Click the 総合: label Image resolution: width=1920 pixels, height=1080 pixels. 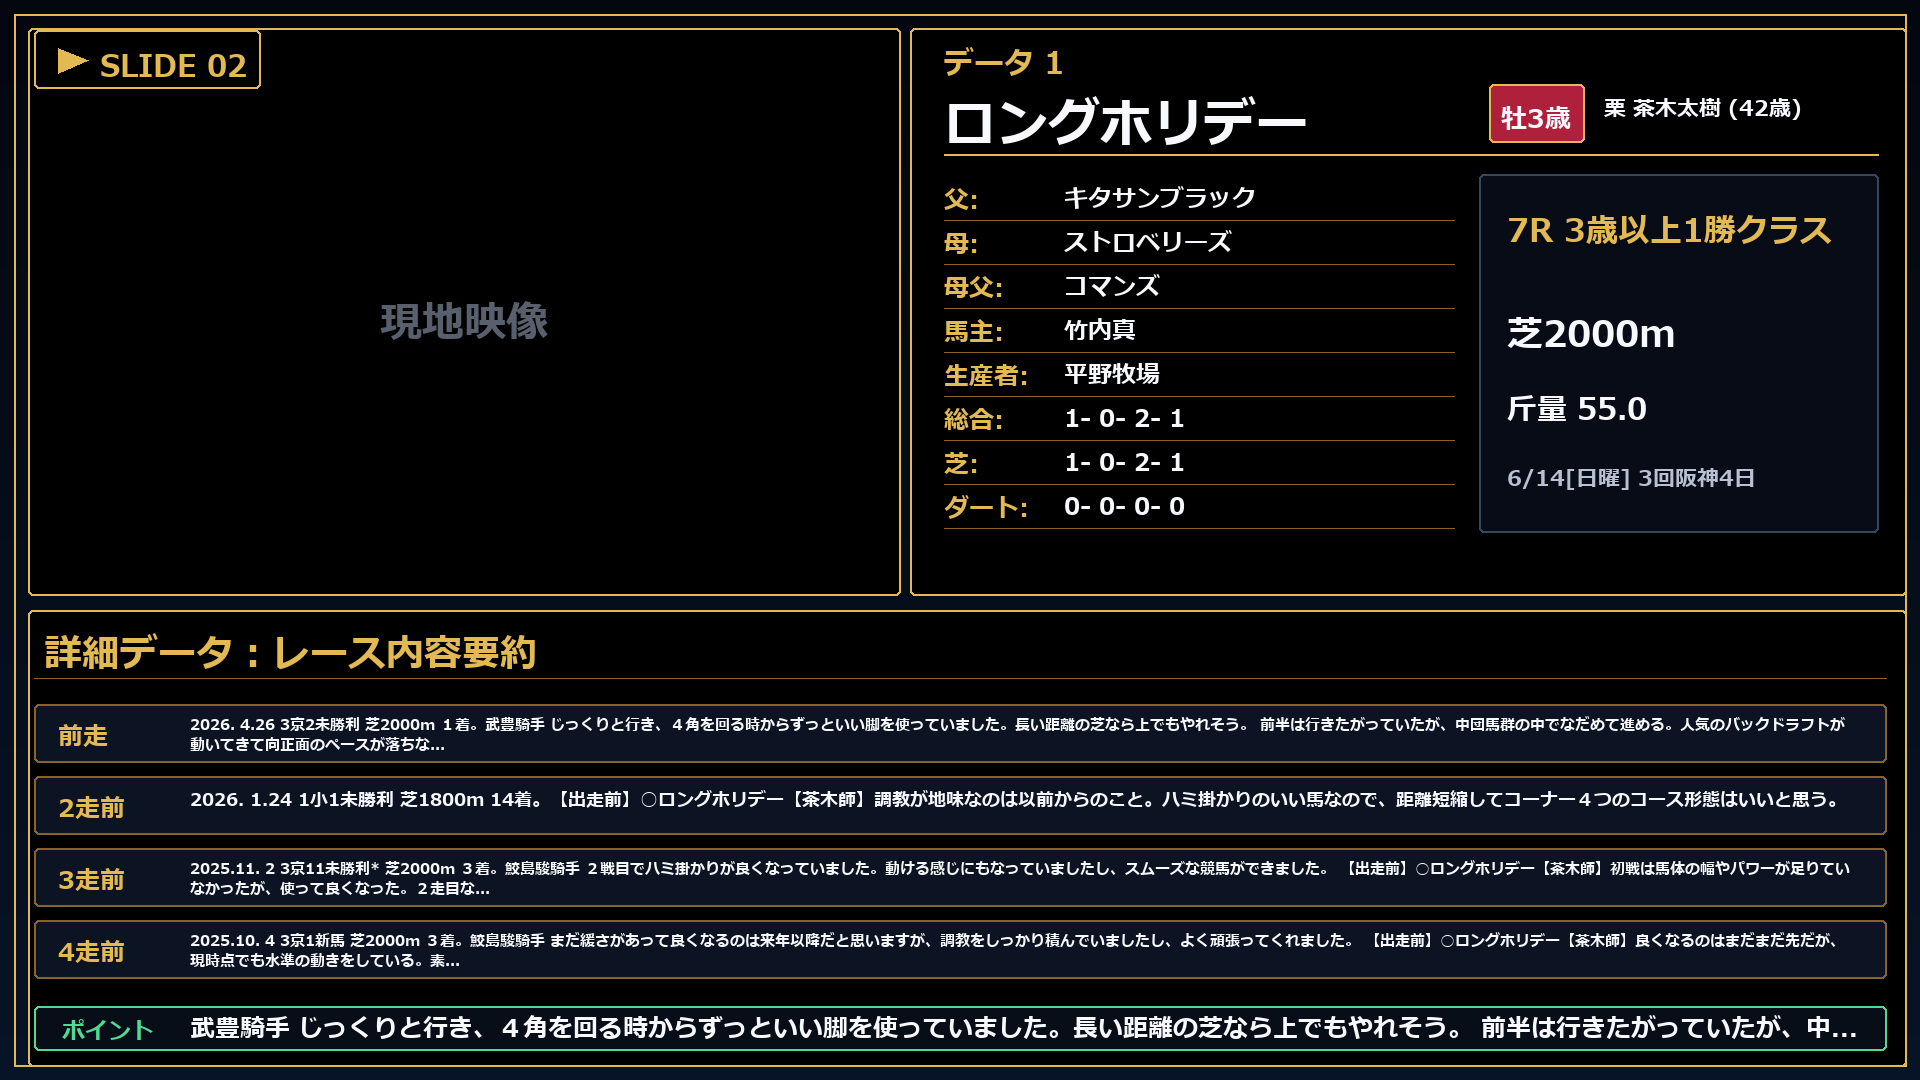(973, 418)
